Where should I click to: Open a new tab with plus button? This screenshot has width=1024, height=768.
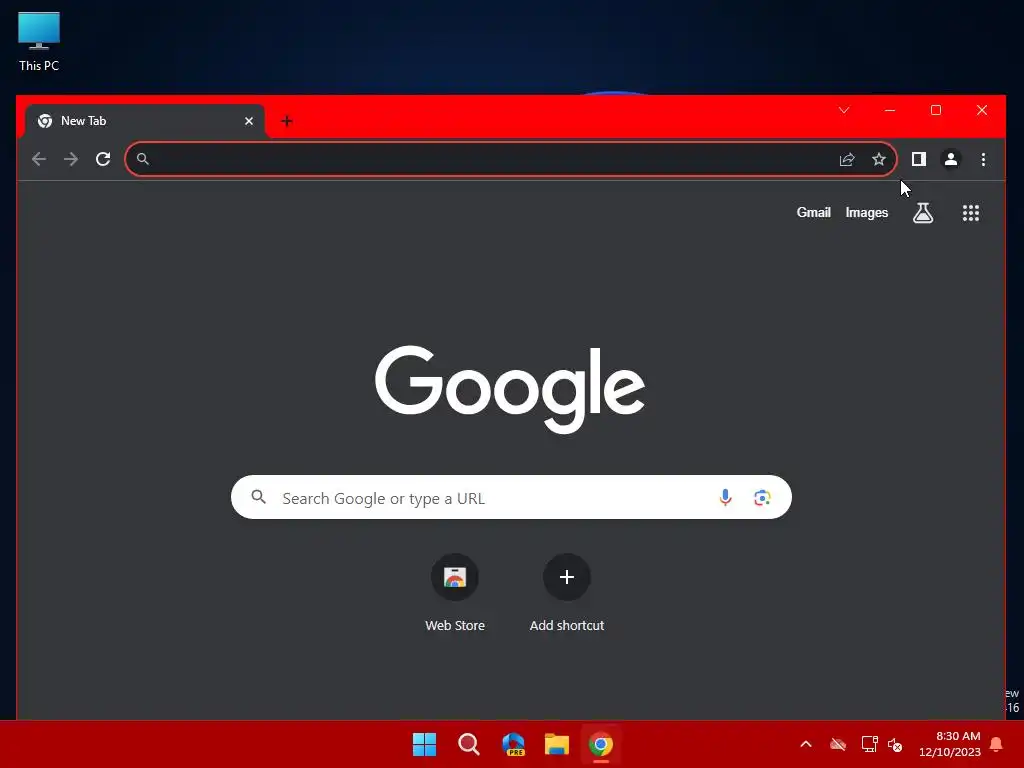(287, 121)
